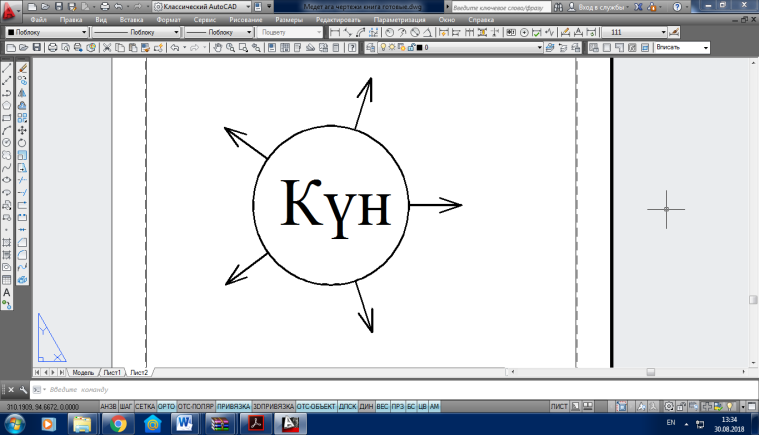
Task: Click the command line input field
Action: tap(397, 390)
